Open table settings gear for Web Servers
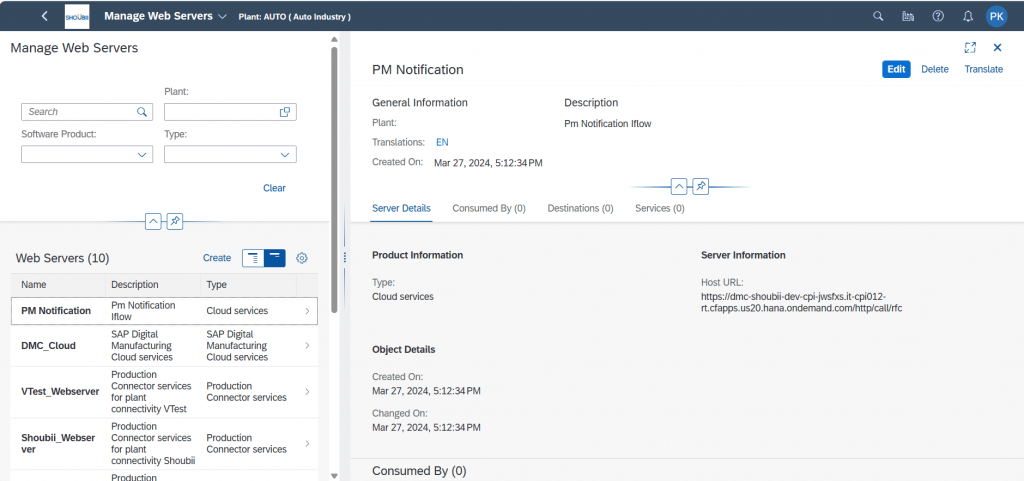 click(302, 258)
